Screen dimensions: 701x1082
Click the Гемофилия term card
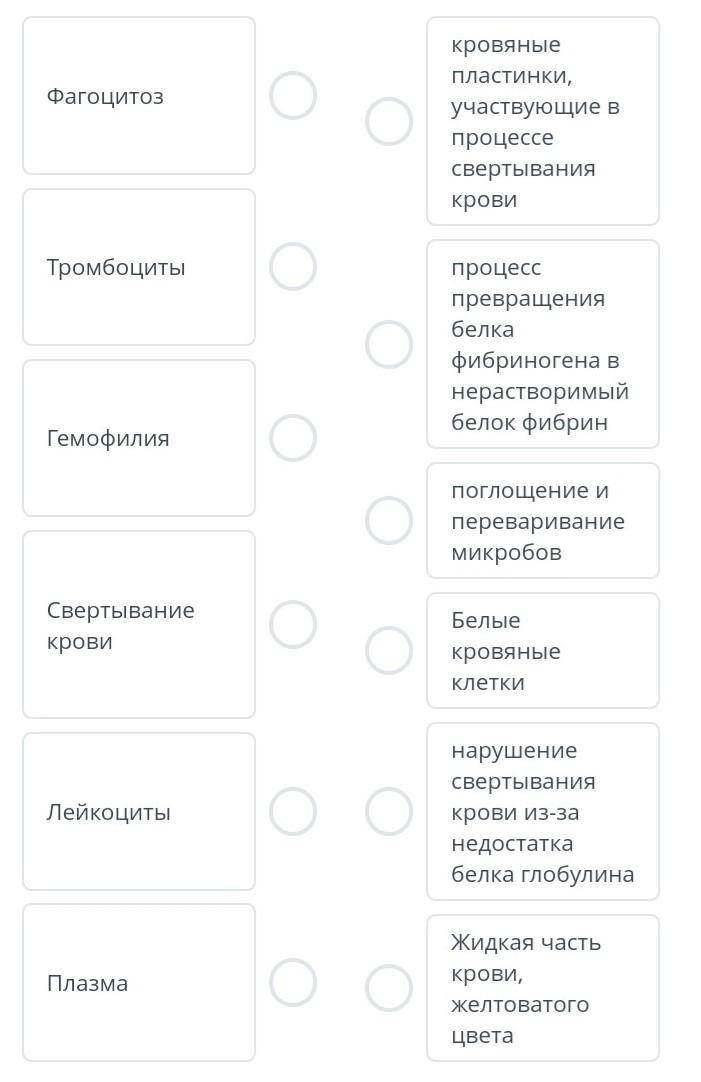(139, 438)
